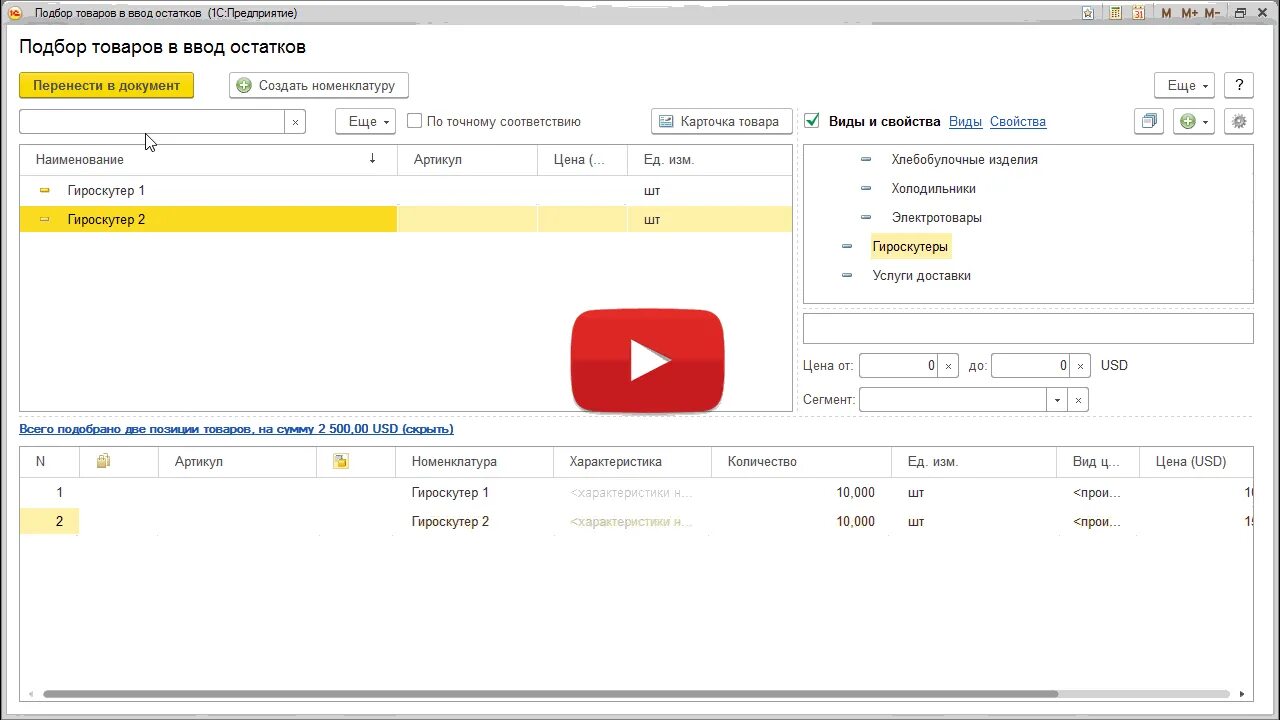Open the Виды link
This screenshot has width=1280, height=720.
click(965, 121)
